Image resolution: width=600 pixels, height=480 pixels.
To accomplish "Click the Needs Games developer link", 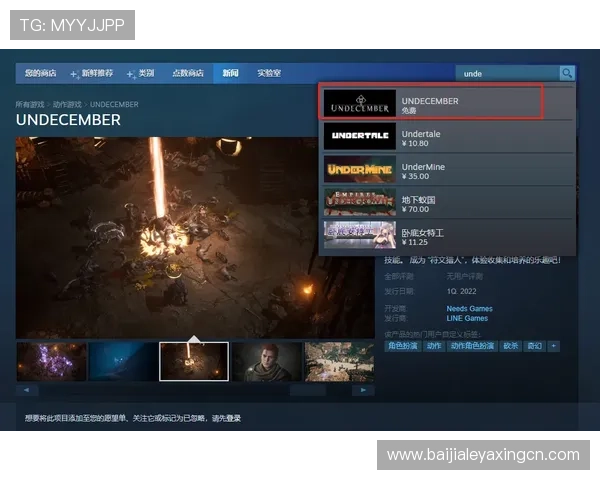I will click(469, 309).
